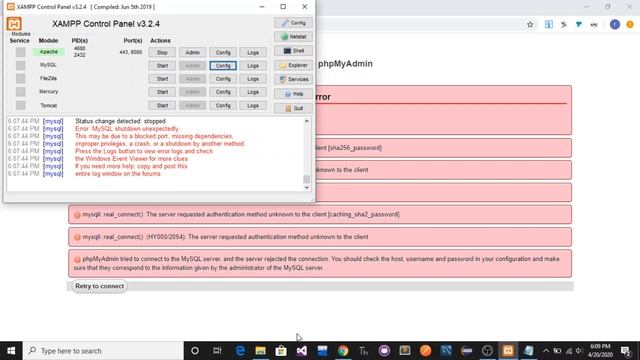The image size is (640, 360).
Task: Start the FileZilla module
Action: click(x=162, y=79)
